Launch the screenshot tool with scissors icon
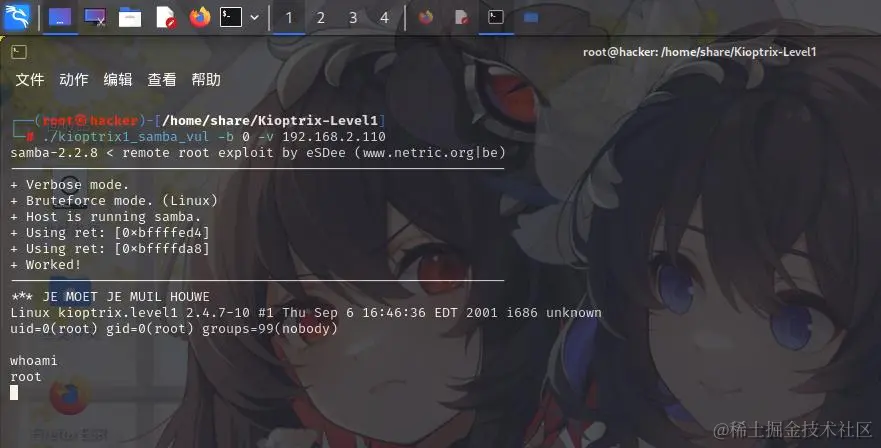 [95, 17]
